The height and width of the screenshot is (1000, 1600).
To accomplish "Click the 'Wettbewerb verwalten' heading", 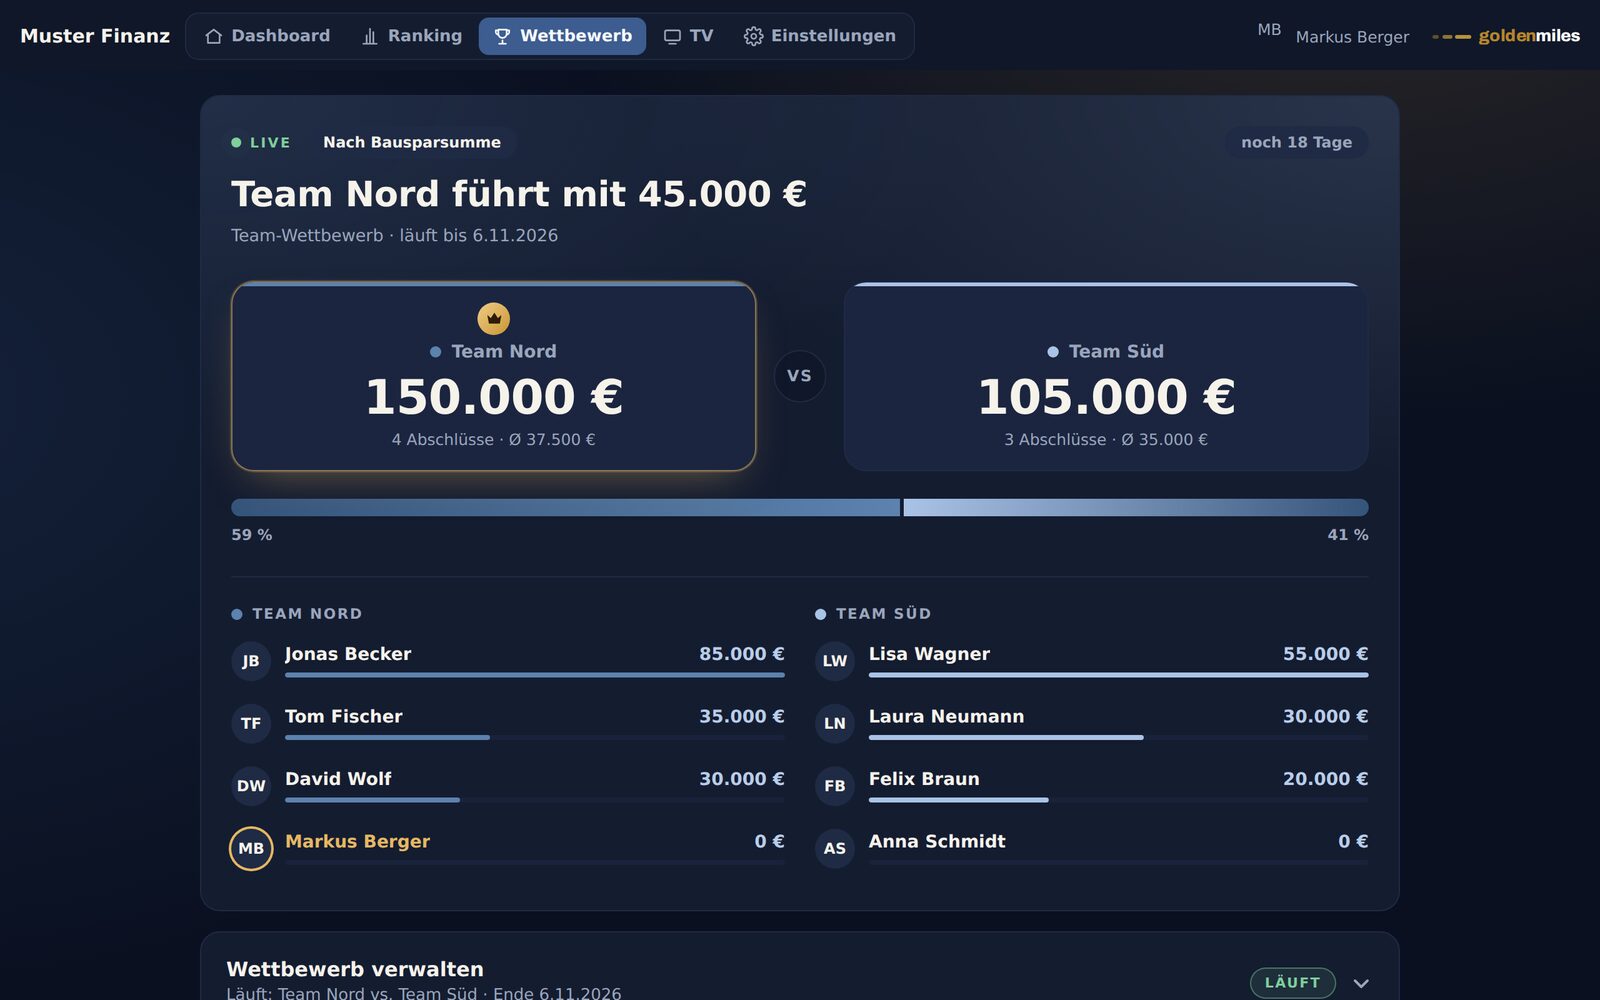I will 355,969.
